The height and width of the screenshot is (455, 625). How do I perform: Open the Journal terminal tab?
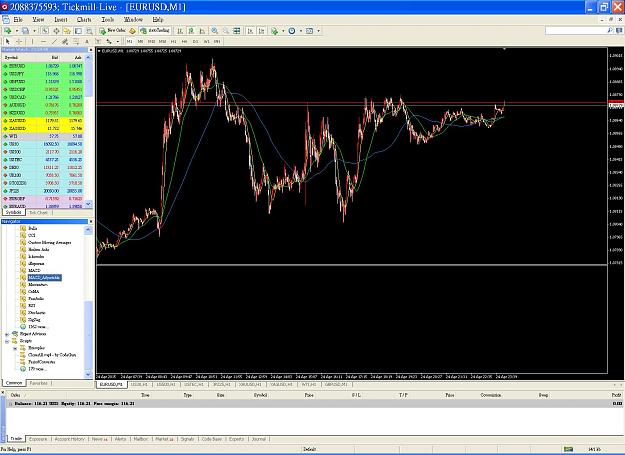pos(259,439)
